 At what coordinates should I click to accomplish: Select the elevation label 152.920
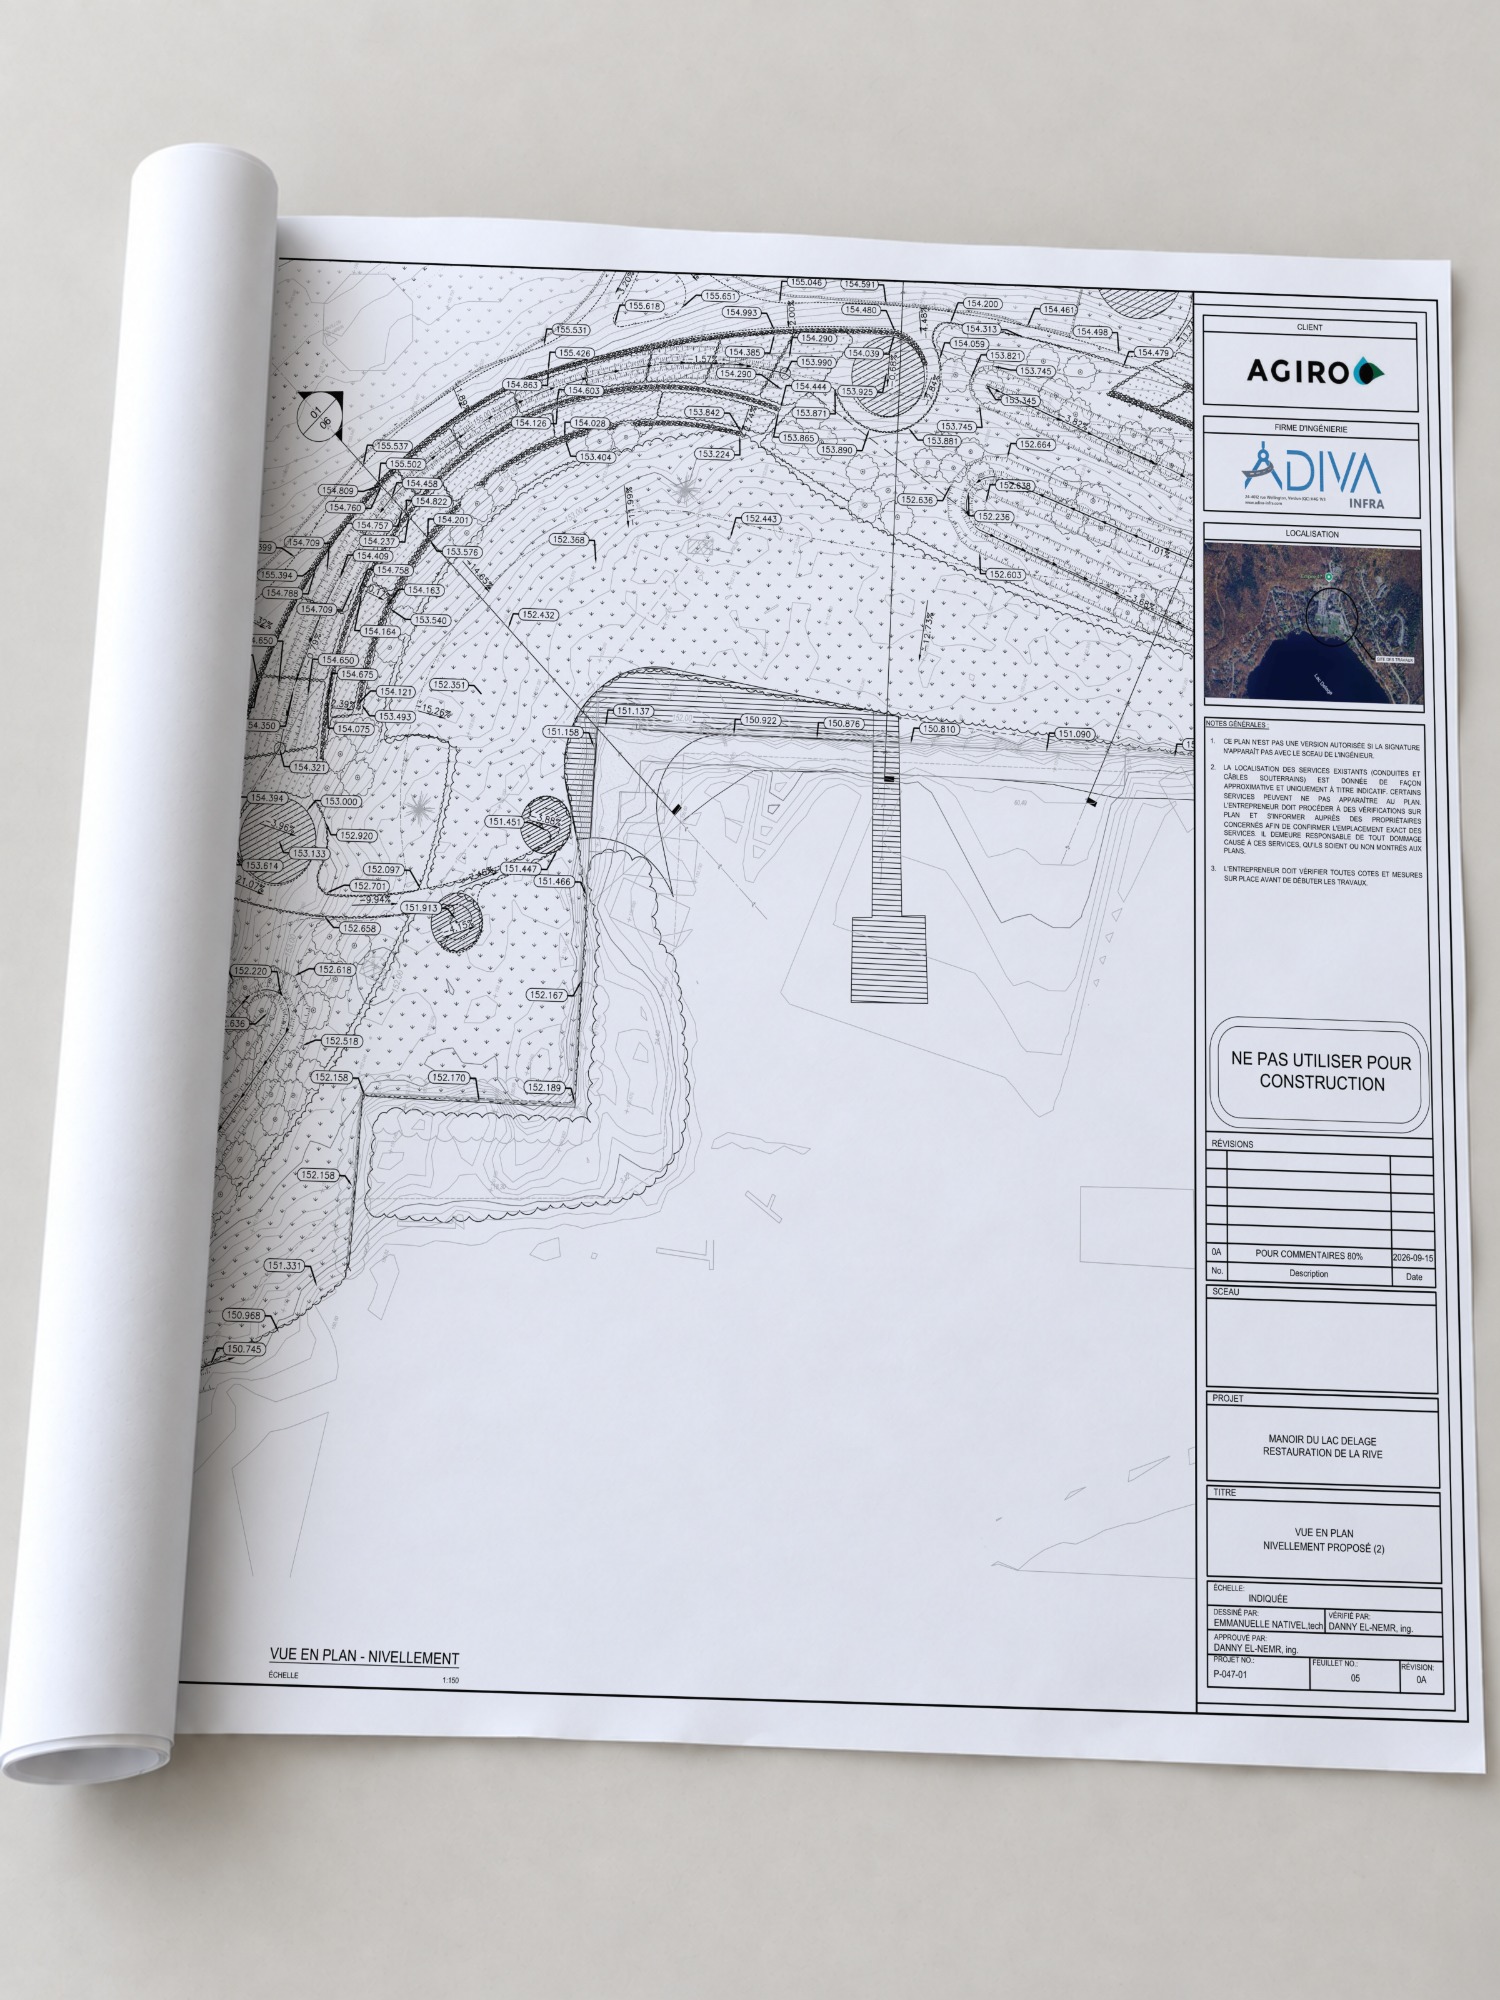coord(356,836)
